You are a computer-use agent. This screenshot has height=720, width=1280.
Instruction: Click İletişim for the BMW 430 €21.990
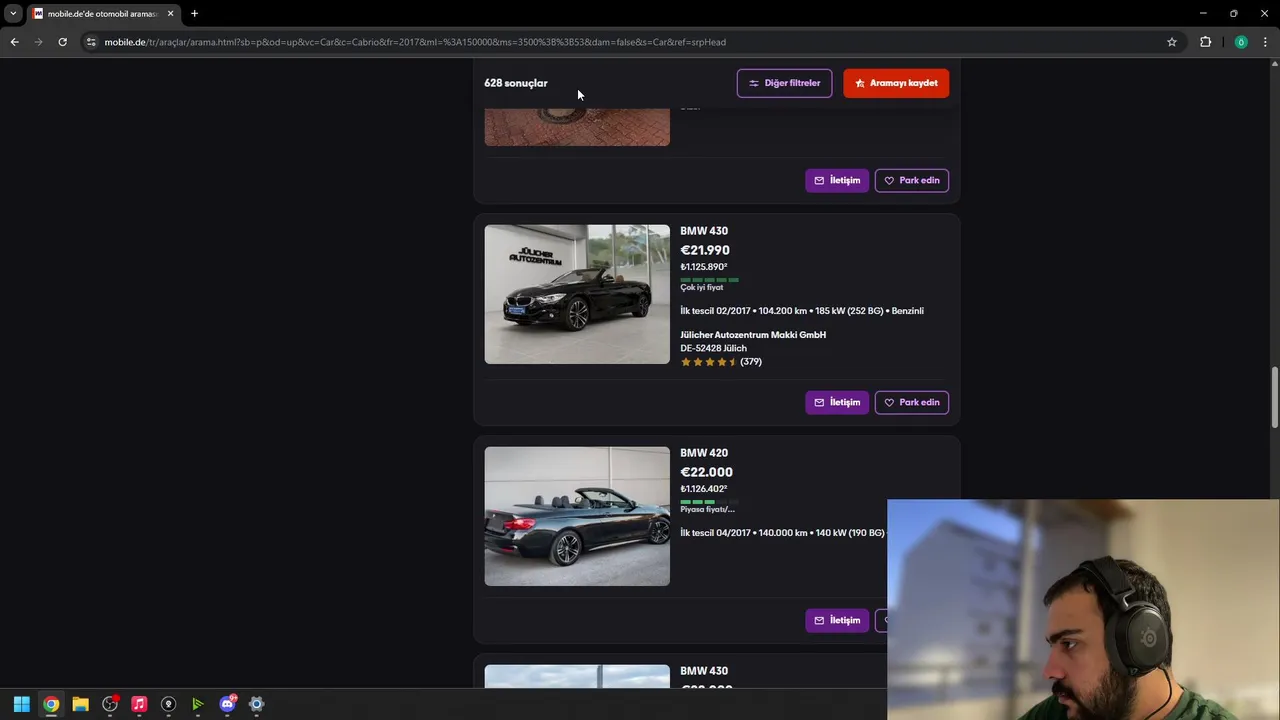837,402
